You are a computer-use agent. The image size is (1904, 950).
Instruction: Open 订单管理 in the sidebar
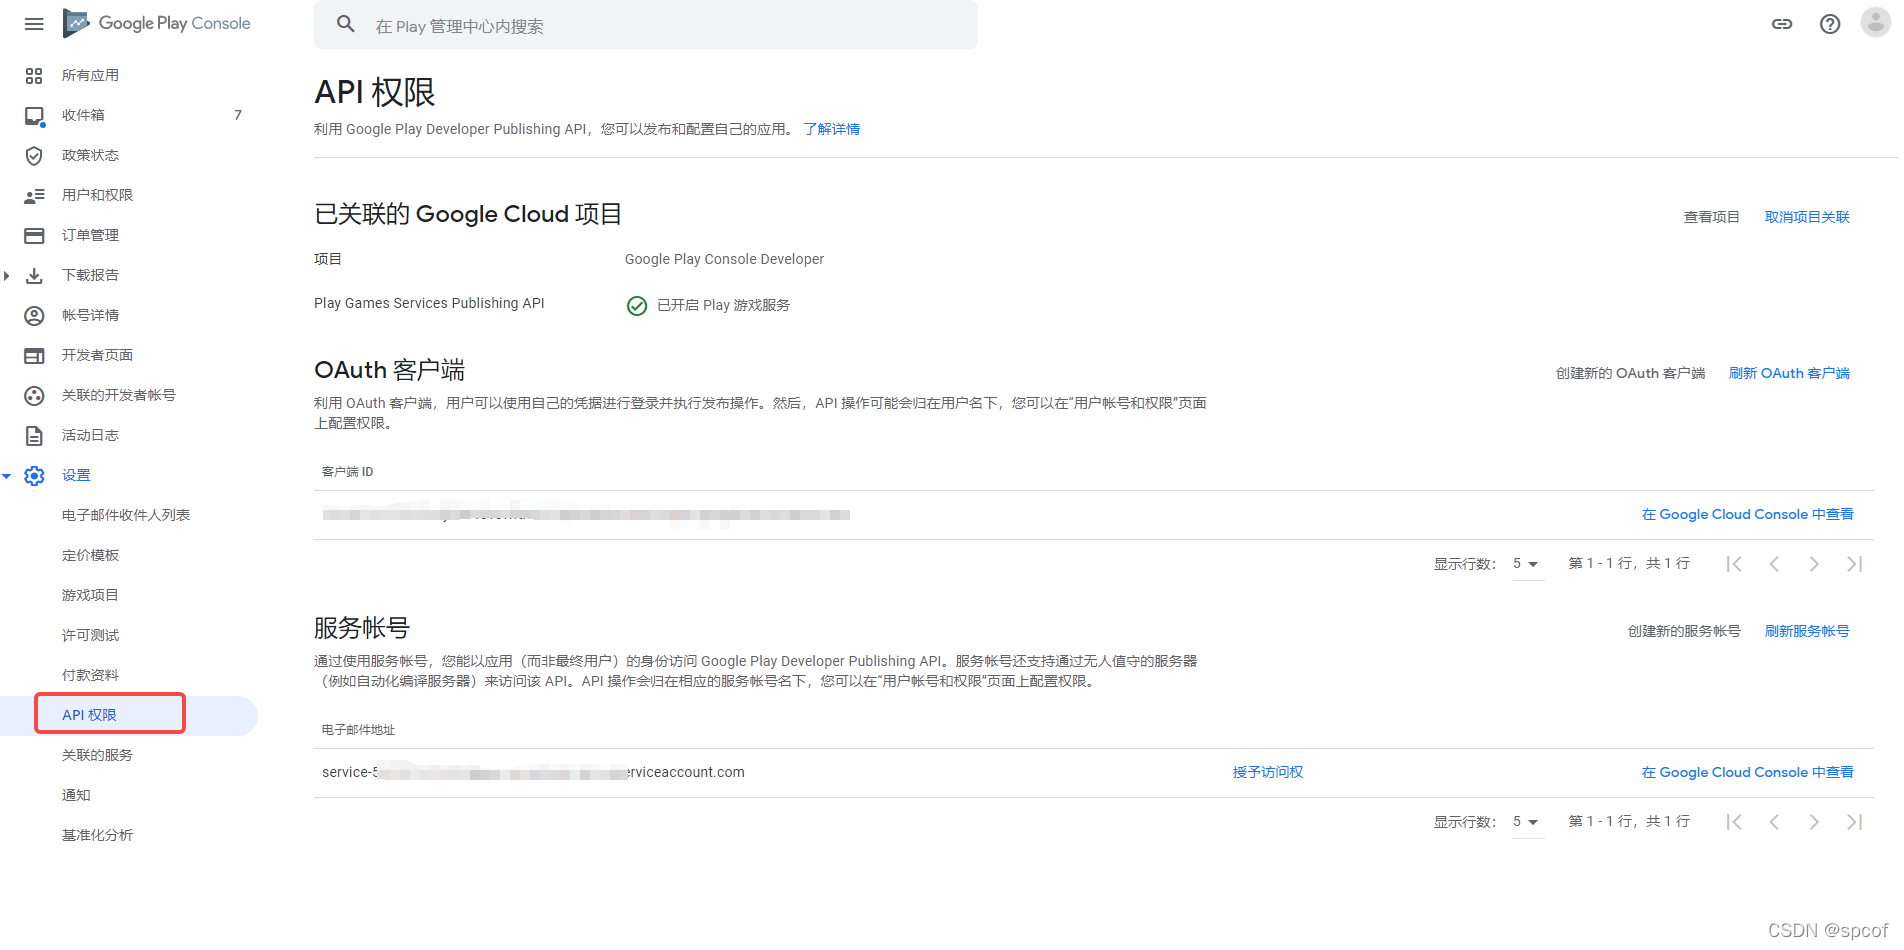coord(90,235)
